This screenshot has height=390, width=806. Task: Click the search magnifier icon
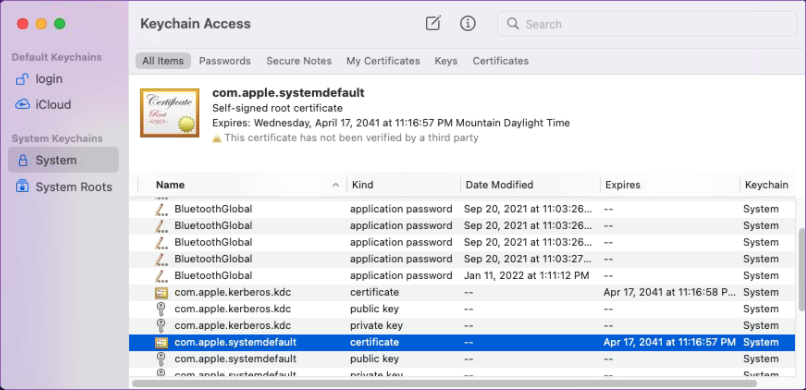512,24
